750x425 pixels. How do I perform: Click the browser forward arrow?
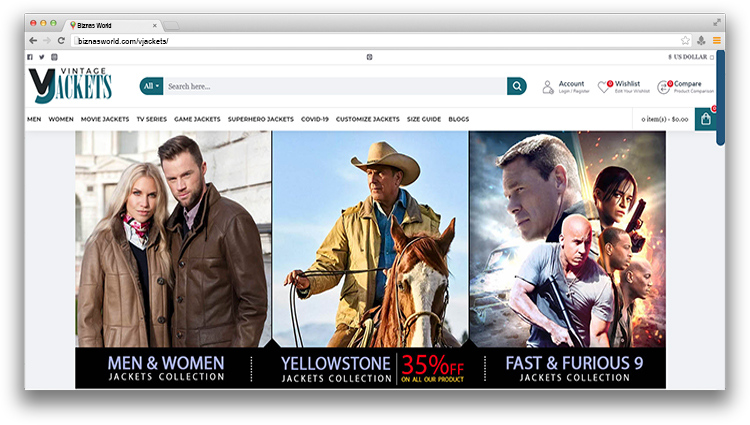coord(47,41)
